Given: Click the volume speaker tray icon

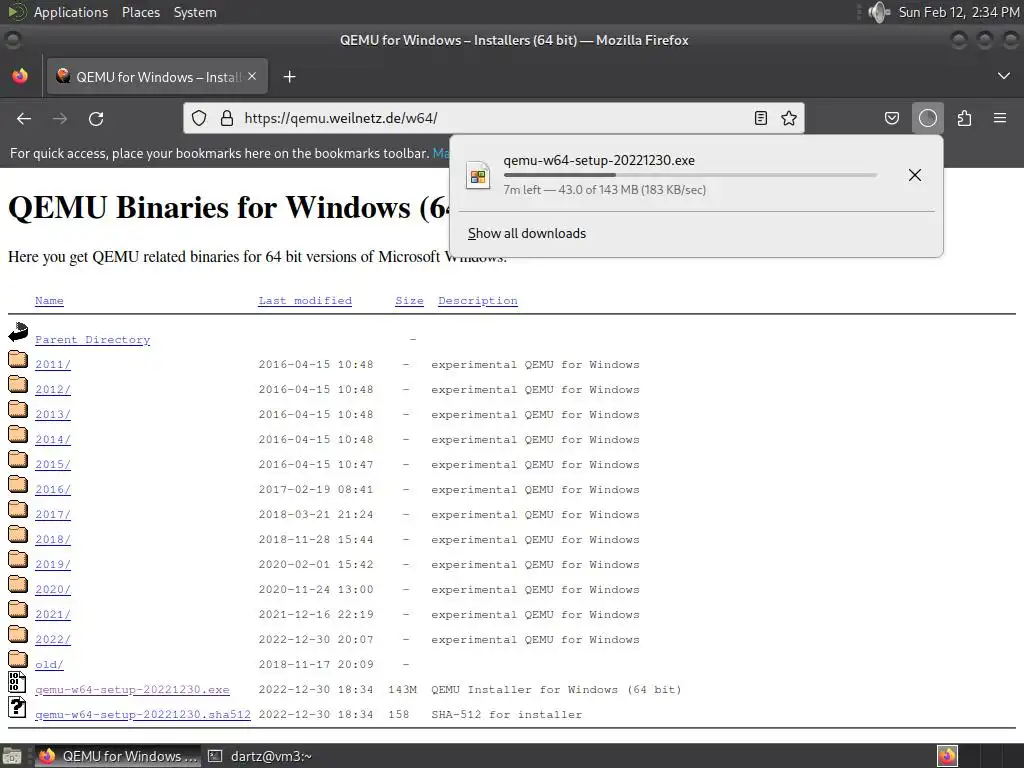Looking at the screenshot, I should coord(879,12).
